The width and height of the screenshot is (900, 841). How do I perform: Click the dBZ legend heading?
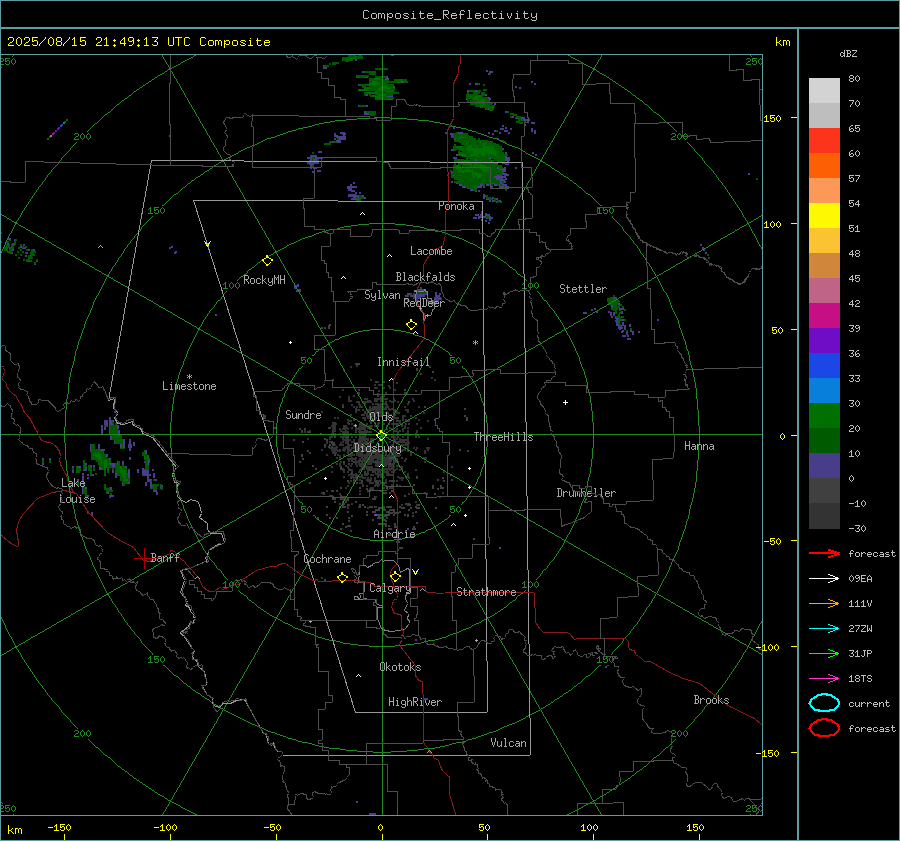[x=848, y=54]
